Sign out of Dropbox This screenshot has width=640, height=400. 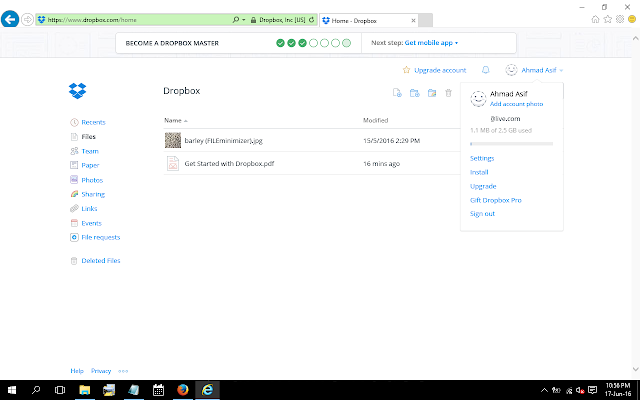[482, 213]
